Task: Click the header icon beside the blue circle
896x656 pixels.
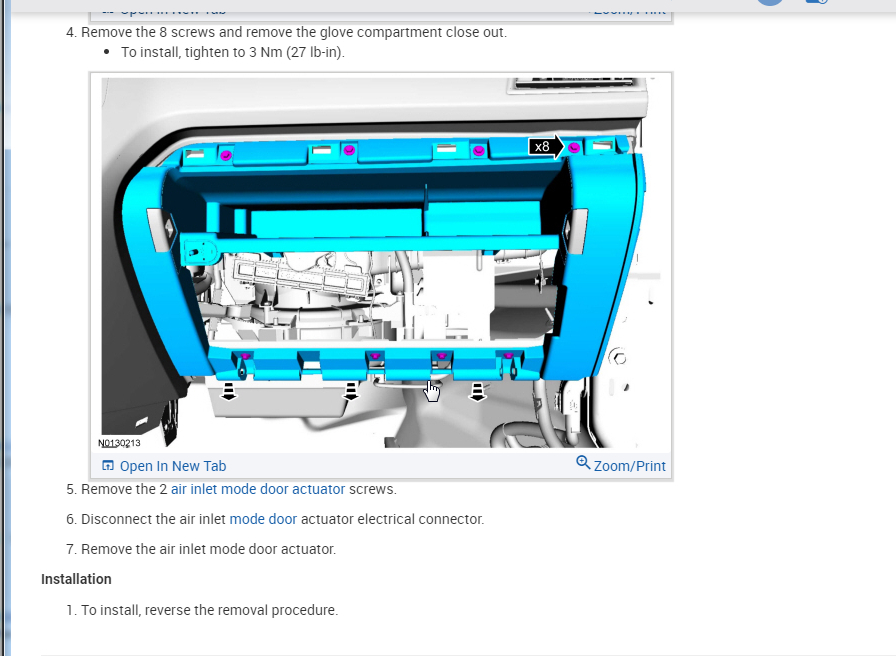Action: coord(817,2)
